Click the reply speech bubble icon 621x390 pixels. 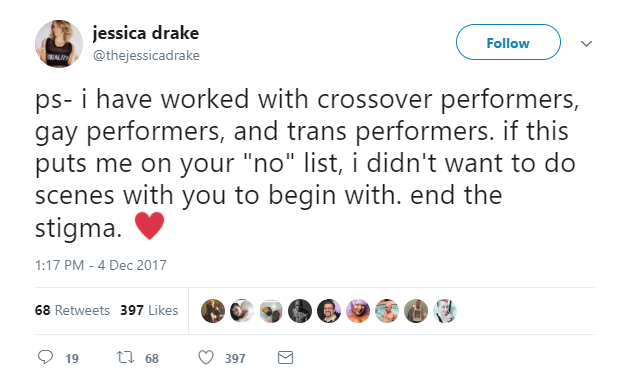pos(45,357)
